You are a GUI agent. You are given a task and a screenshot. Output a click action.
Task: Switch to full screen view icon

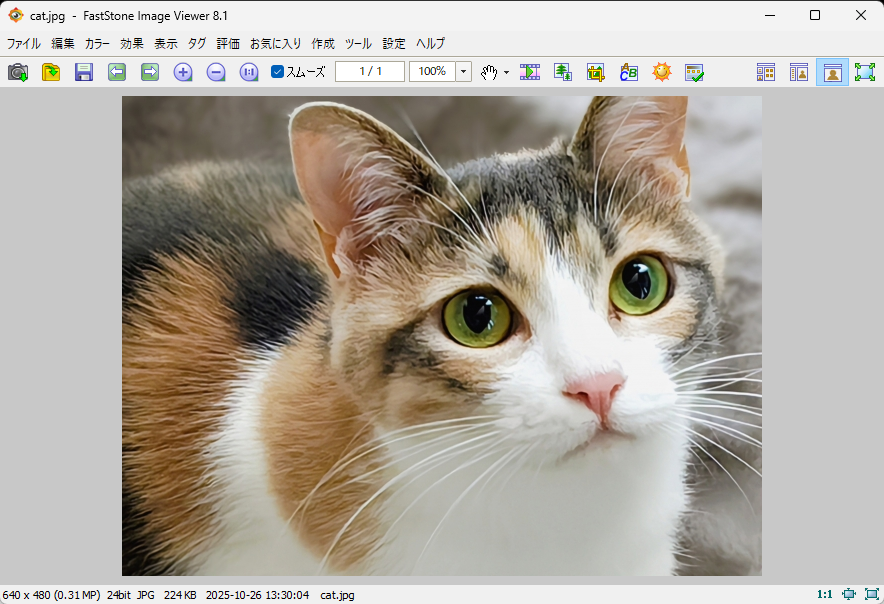click(x=864, y=72)
